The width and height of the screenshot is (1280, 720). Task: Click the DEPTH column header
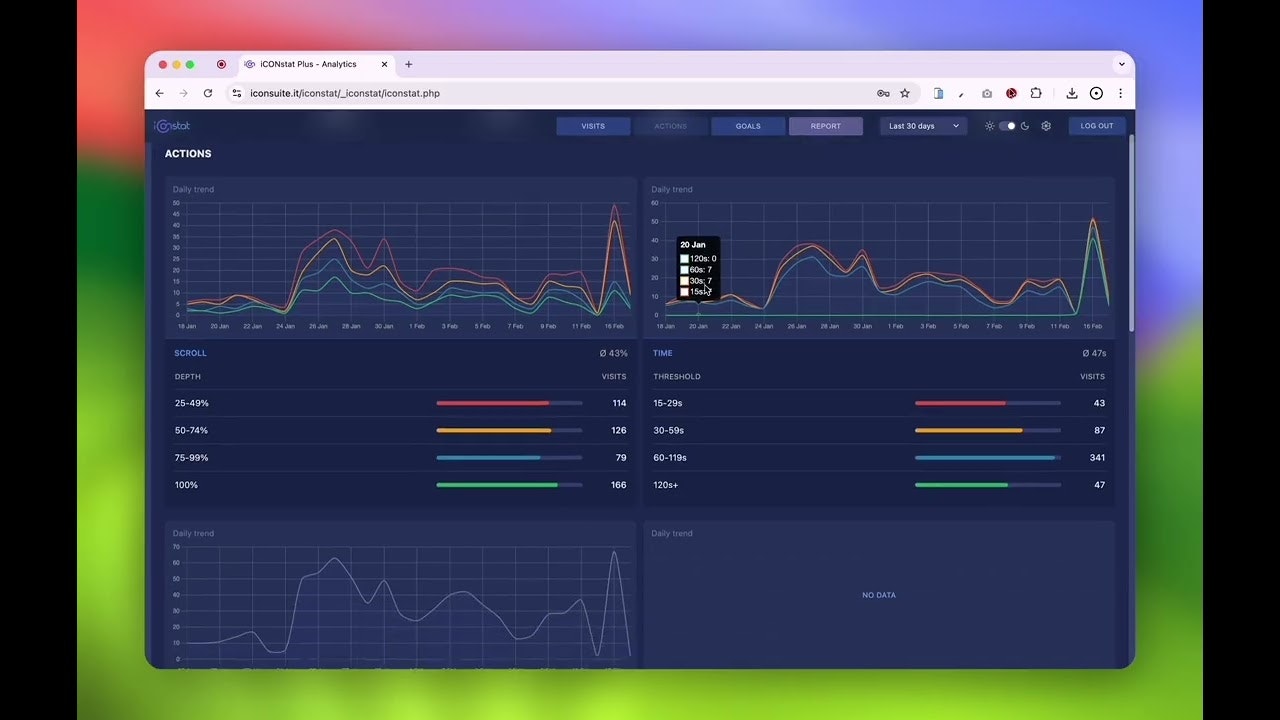tap(188, 377)
